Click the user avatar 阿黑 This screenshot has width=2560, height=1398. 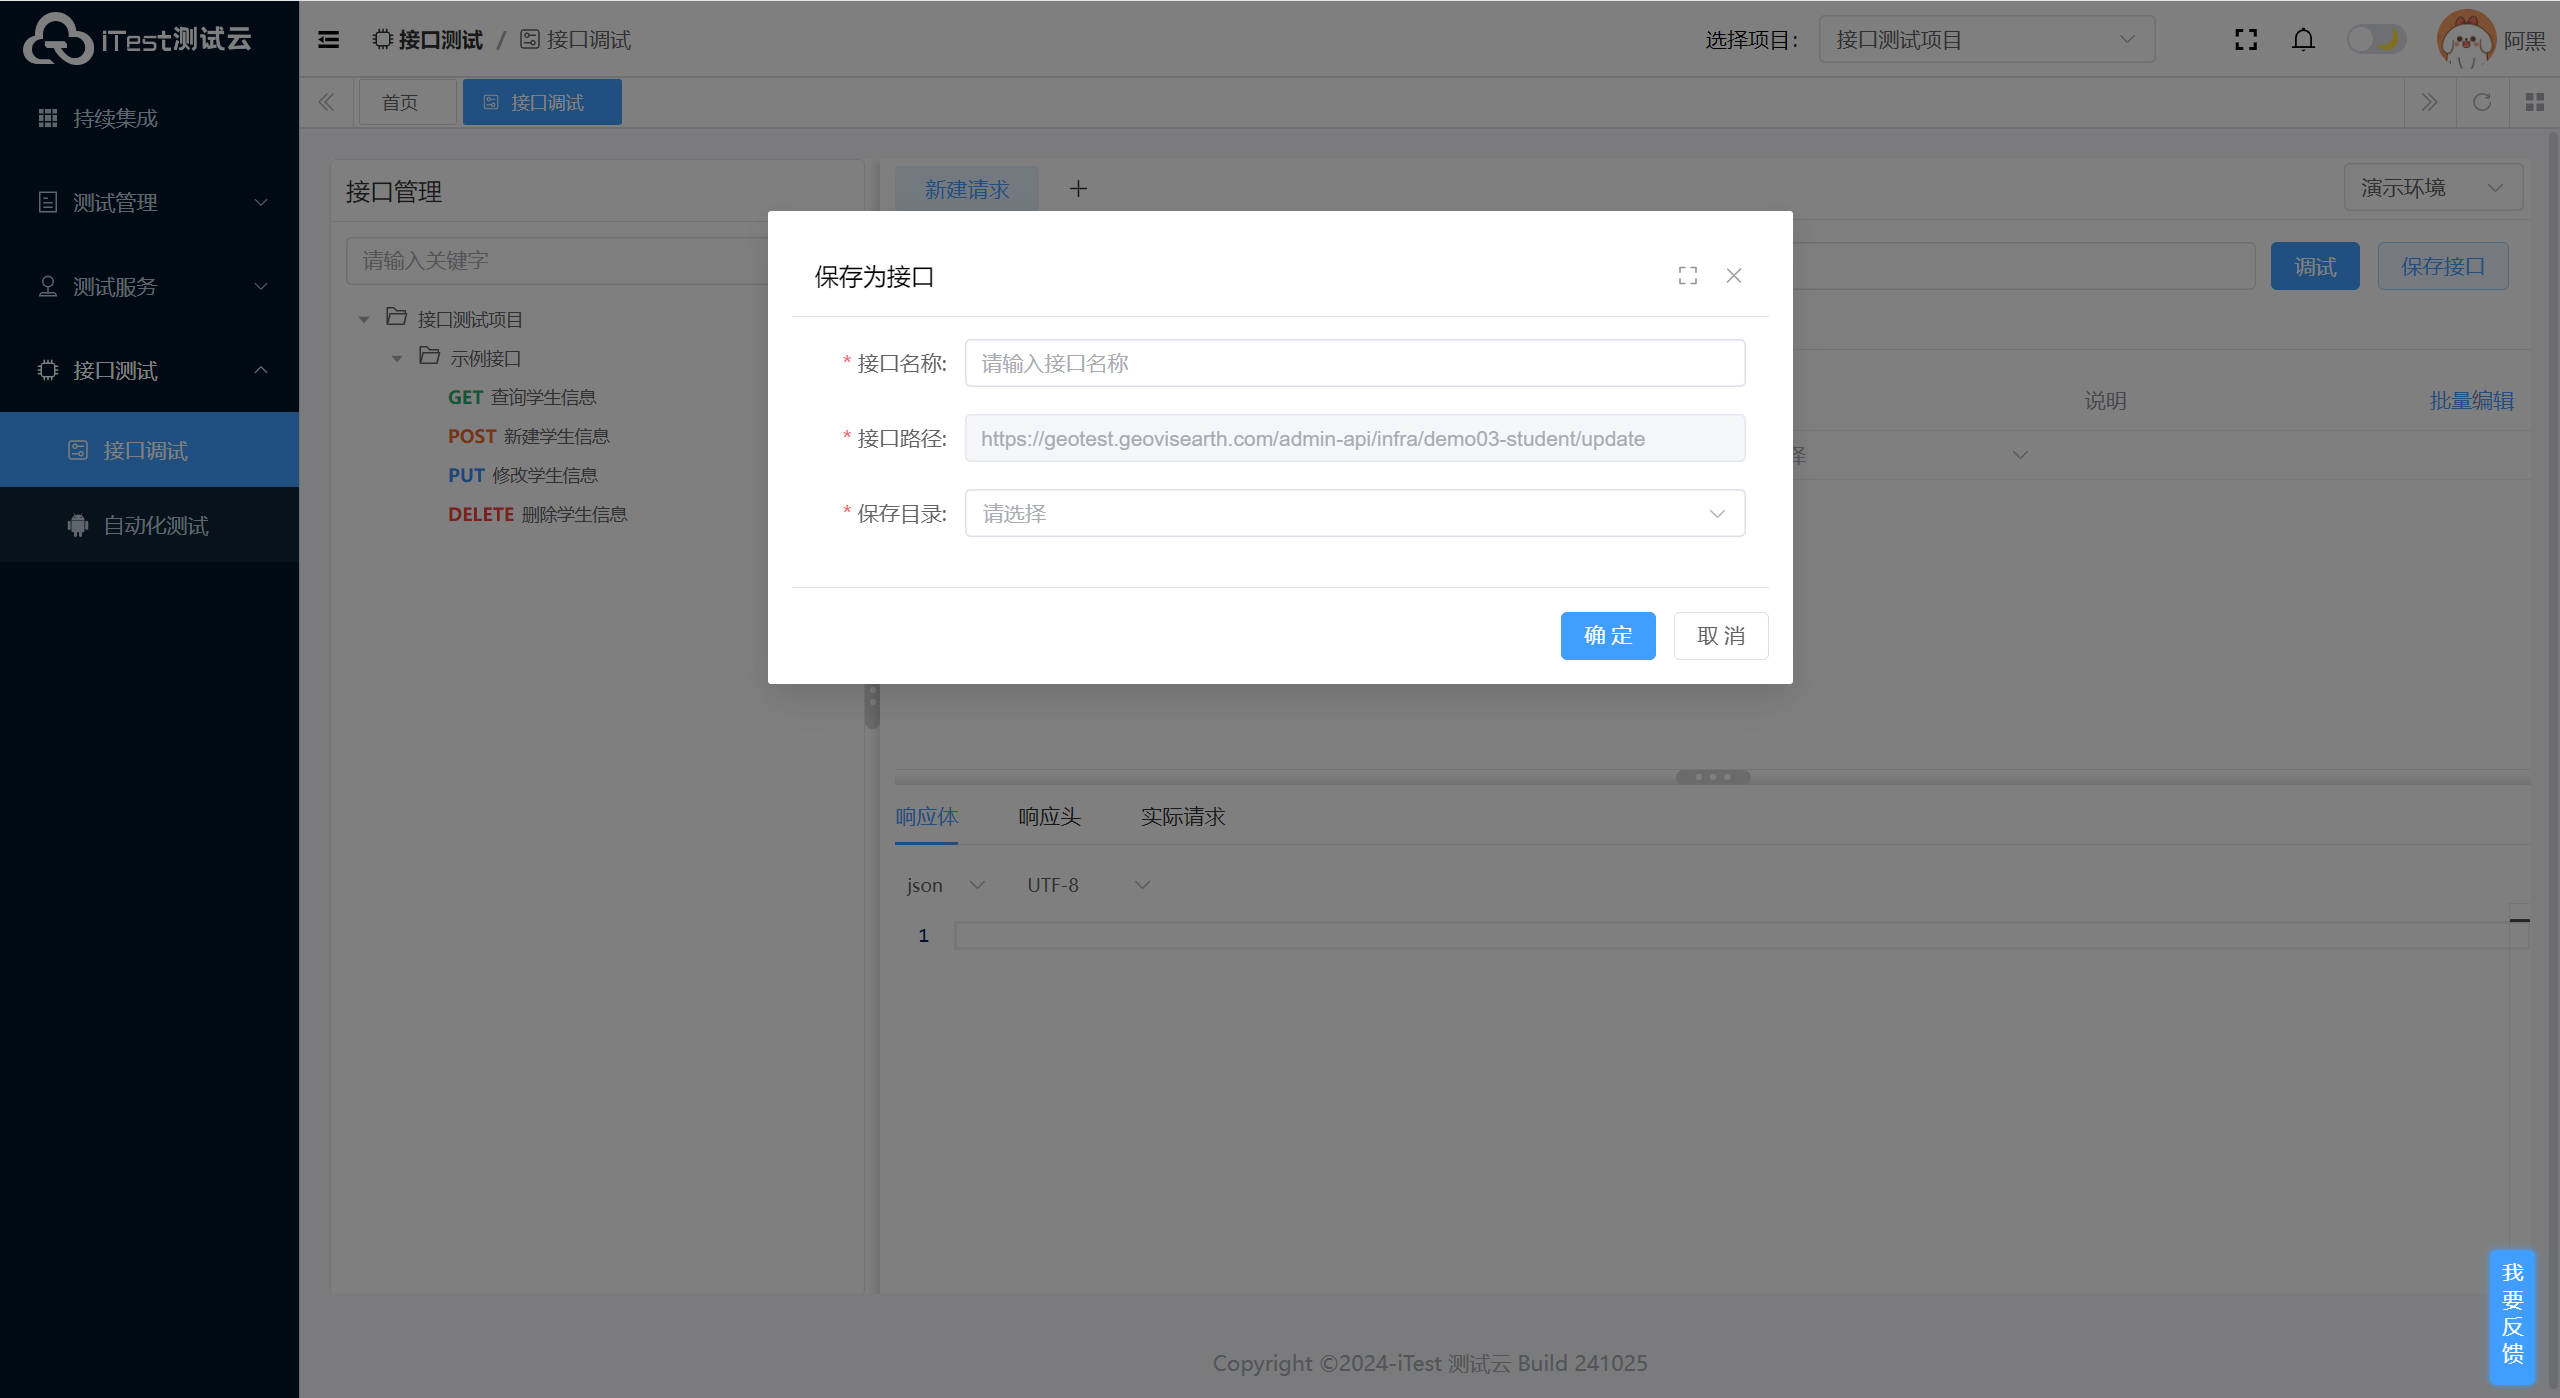pos(2466,40)
